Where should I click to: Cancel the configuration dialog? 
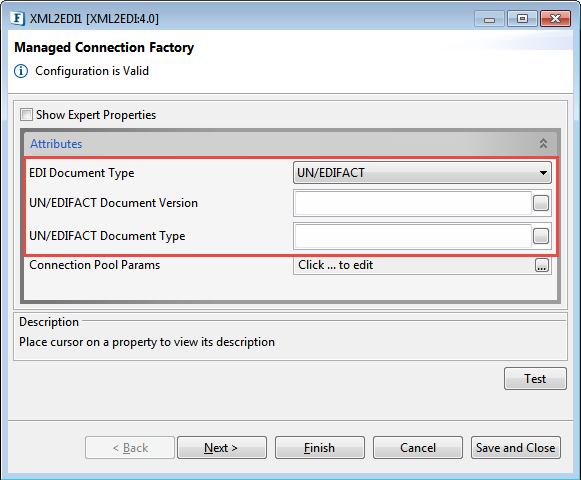[x=418, y=448]
